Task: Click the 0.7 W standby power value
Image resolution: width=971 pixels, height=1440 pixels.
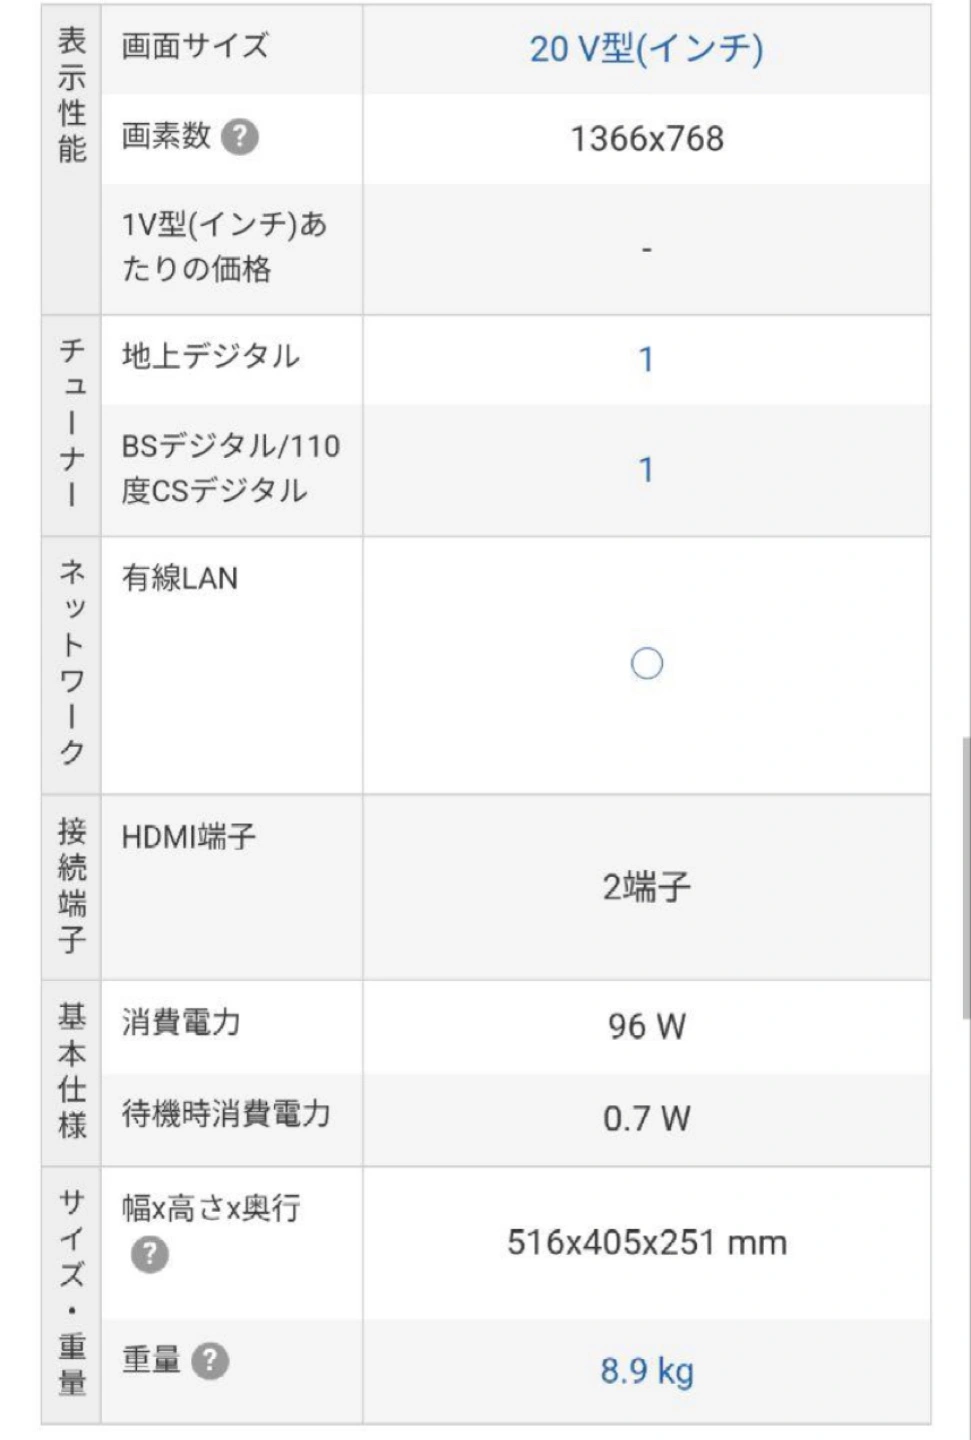Action: pos(647,1118)
